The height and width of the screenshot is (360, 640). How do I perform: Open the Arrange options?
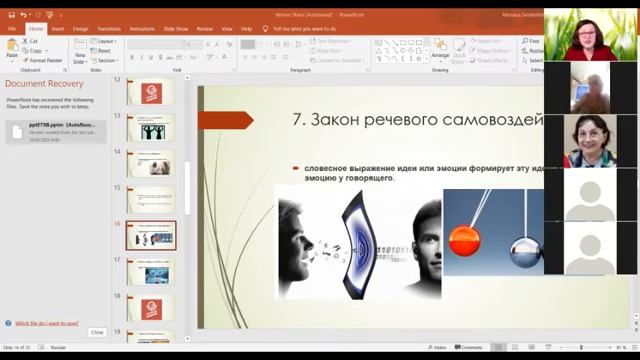(440, 50)
